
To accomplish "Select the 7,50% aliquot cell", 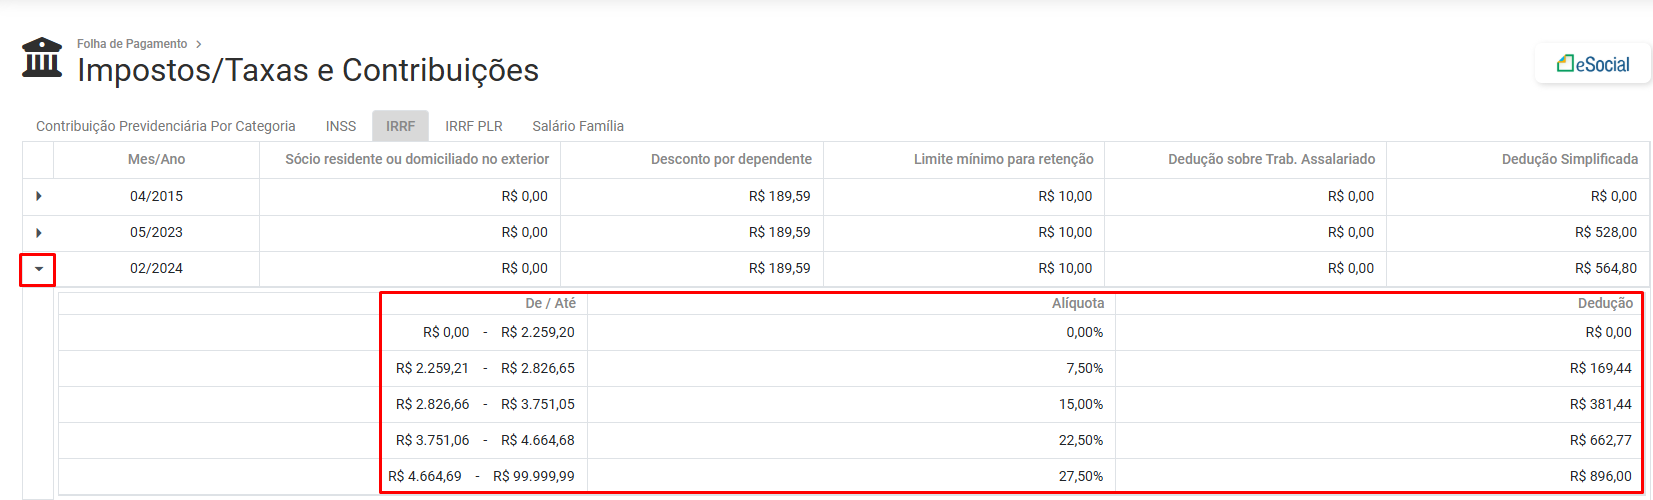I will [x=1084, y=368].
